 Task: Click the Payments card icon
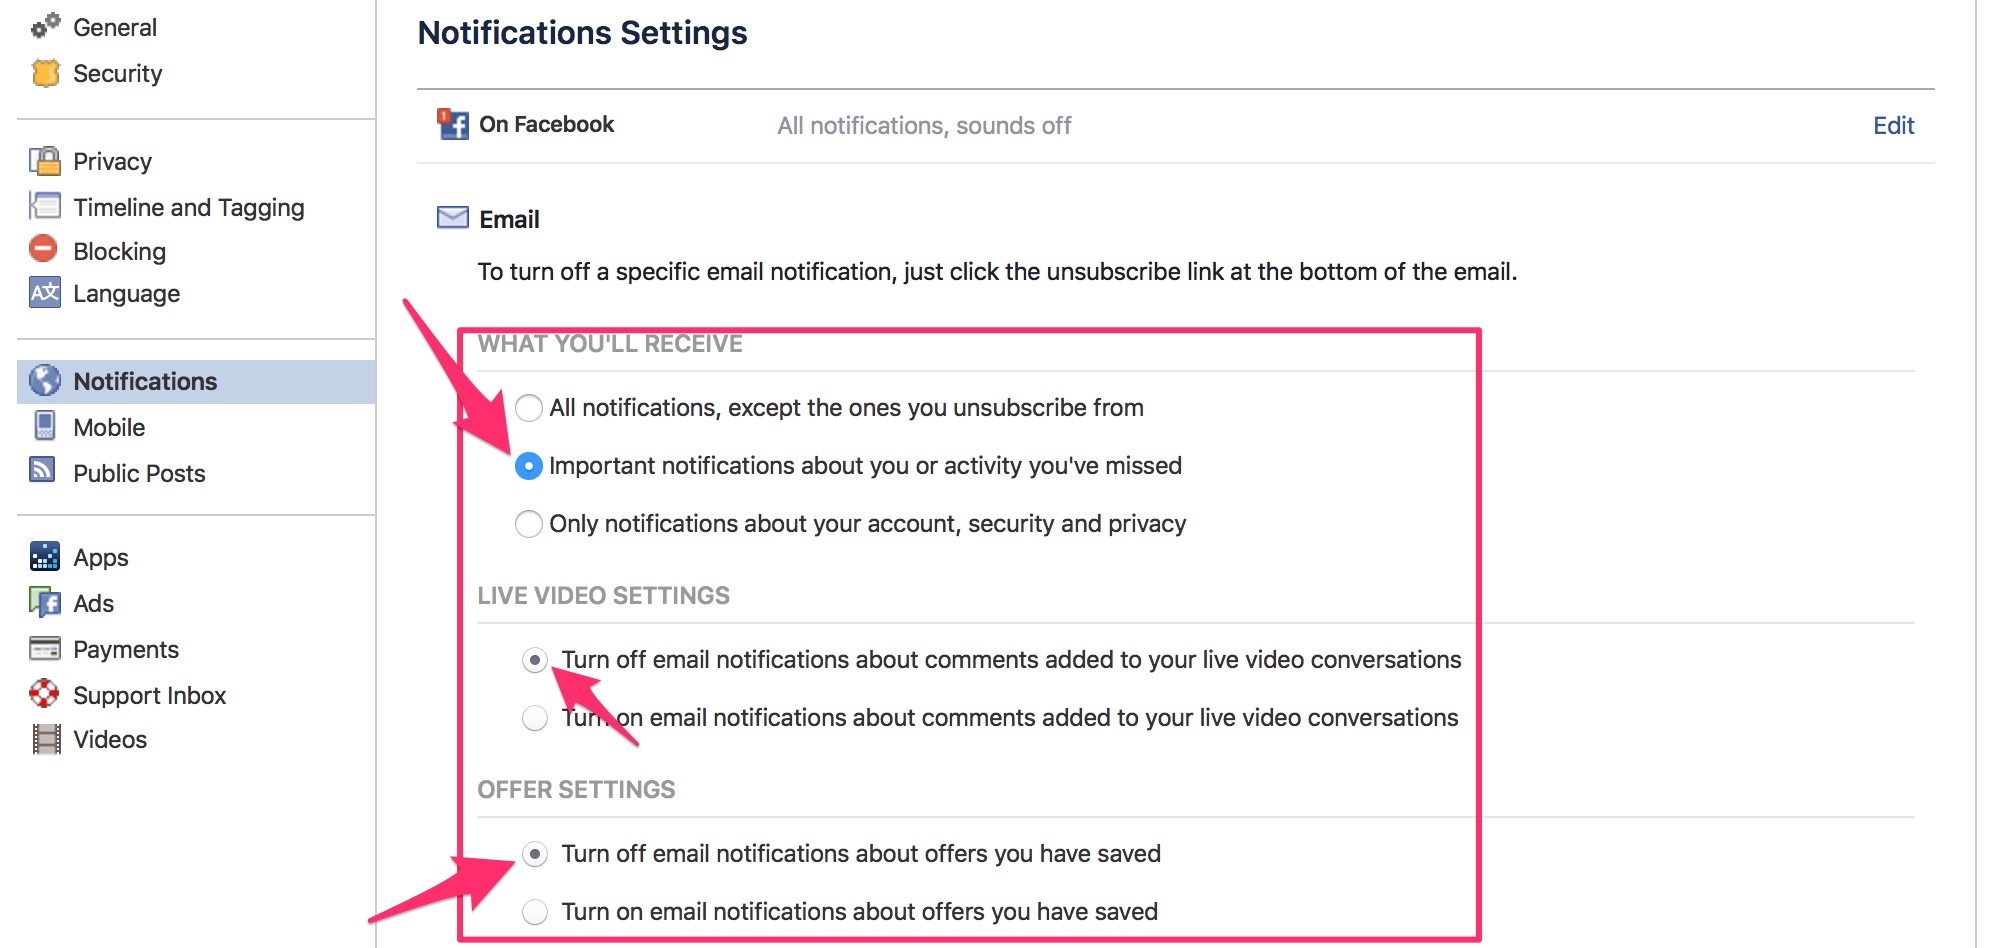pyautogui.click(x=45, y=649)
